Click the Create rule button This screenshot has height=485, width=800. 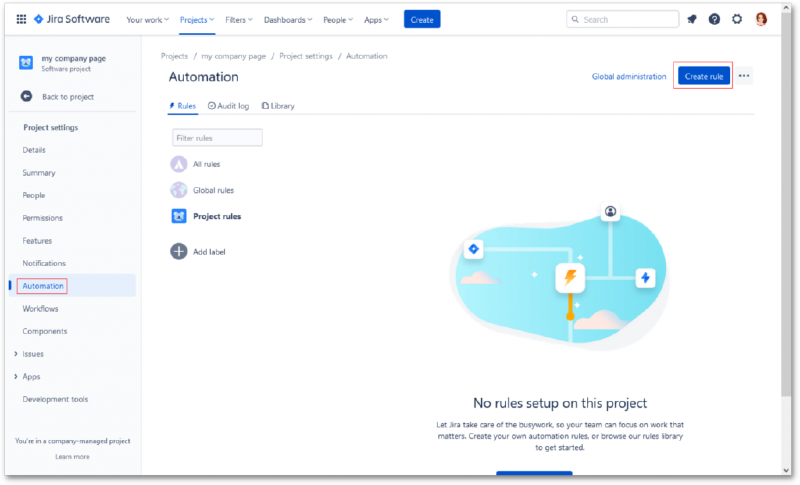pyautogui.click(x=704, y=76)
